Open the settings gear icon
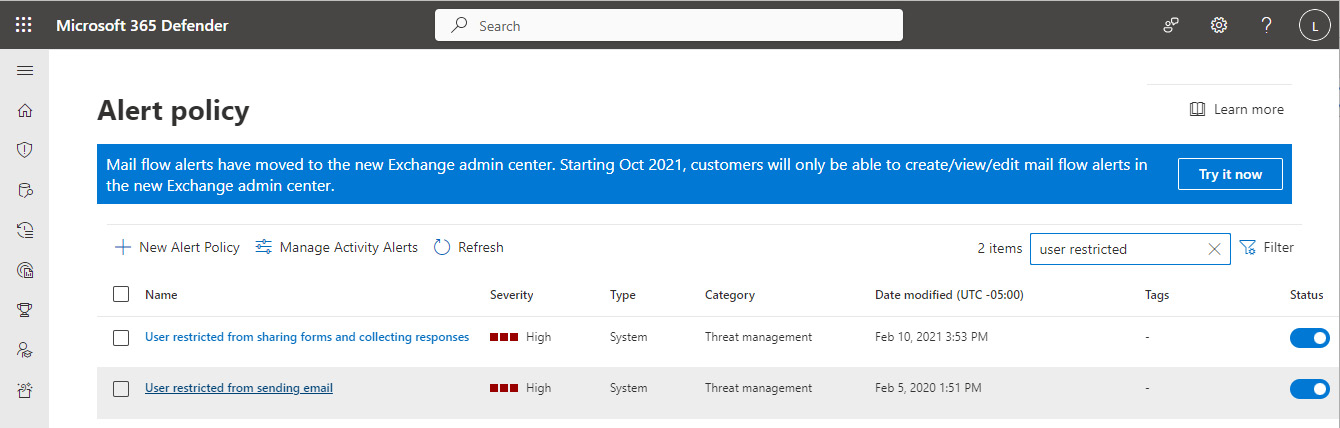 pyautogui.click(x=1218, y=25)
